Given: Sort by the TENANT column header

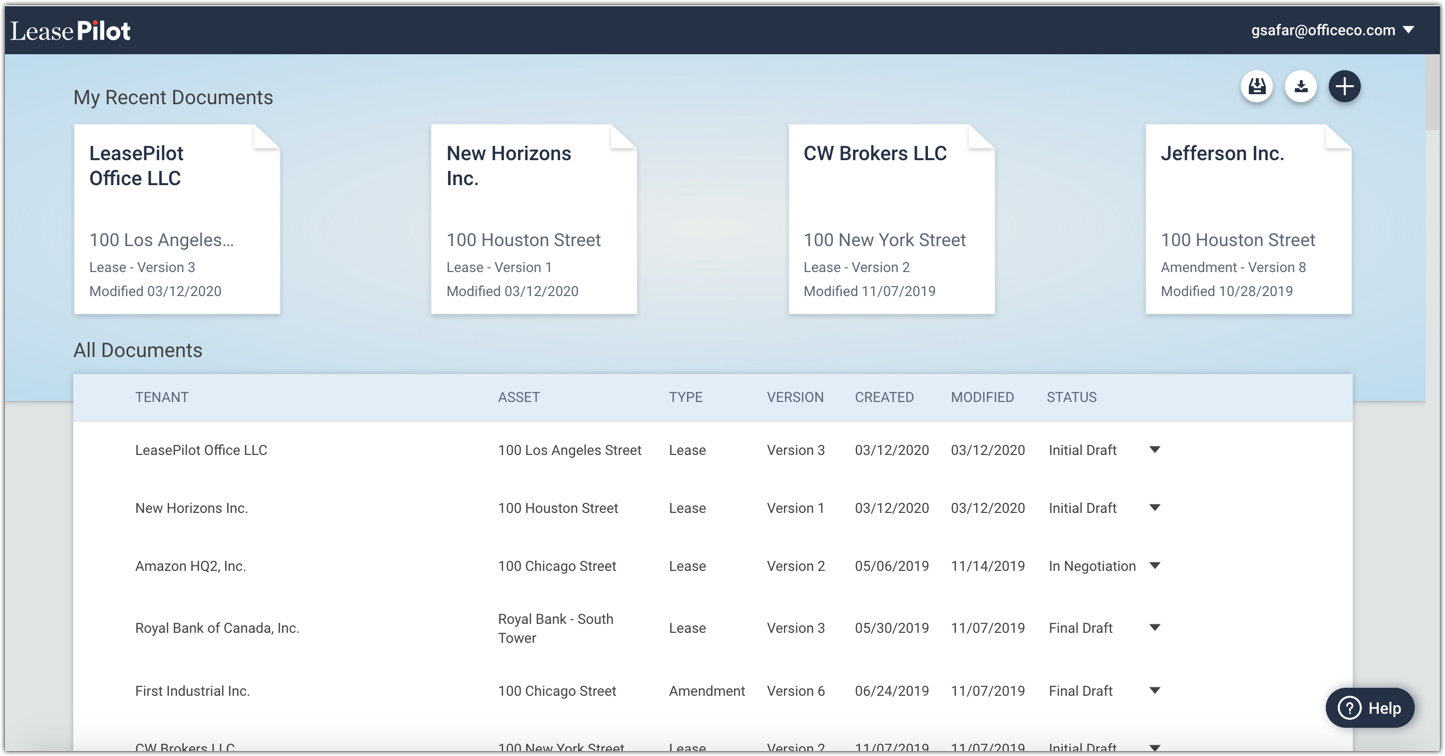Looking at the screenshot, I should point(162,397).
